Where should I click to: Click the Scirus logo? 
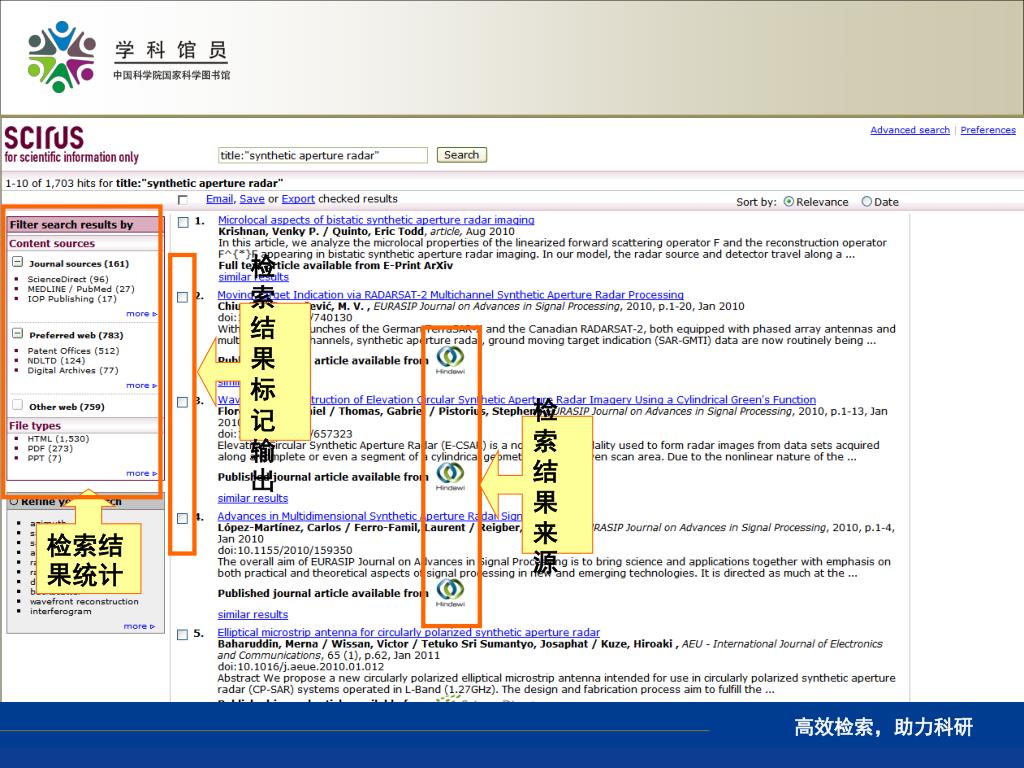point(71,144)
